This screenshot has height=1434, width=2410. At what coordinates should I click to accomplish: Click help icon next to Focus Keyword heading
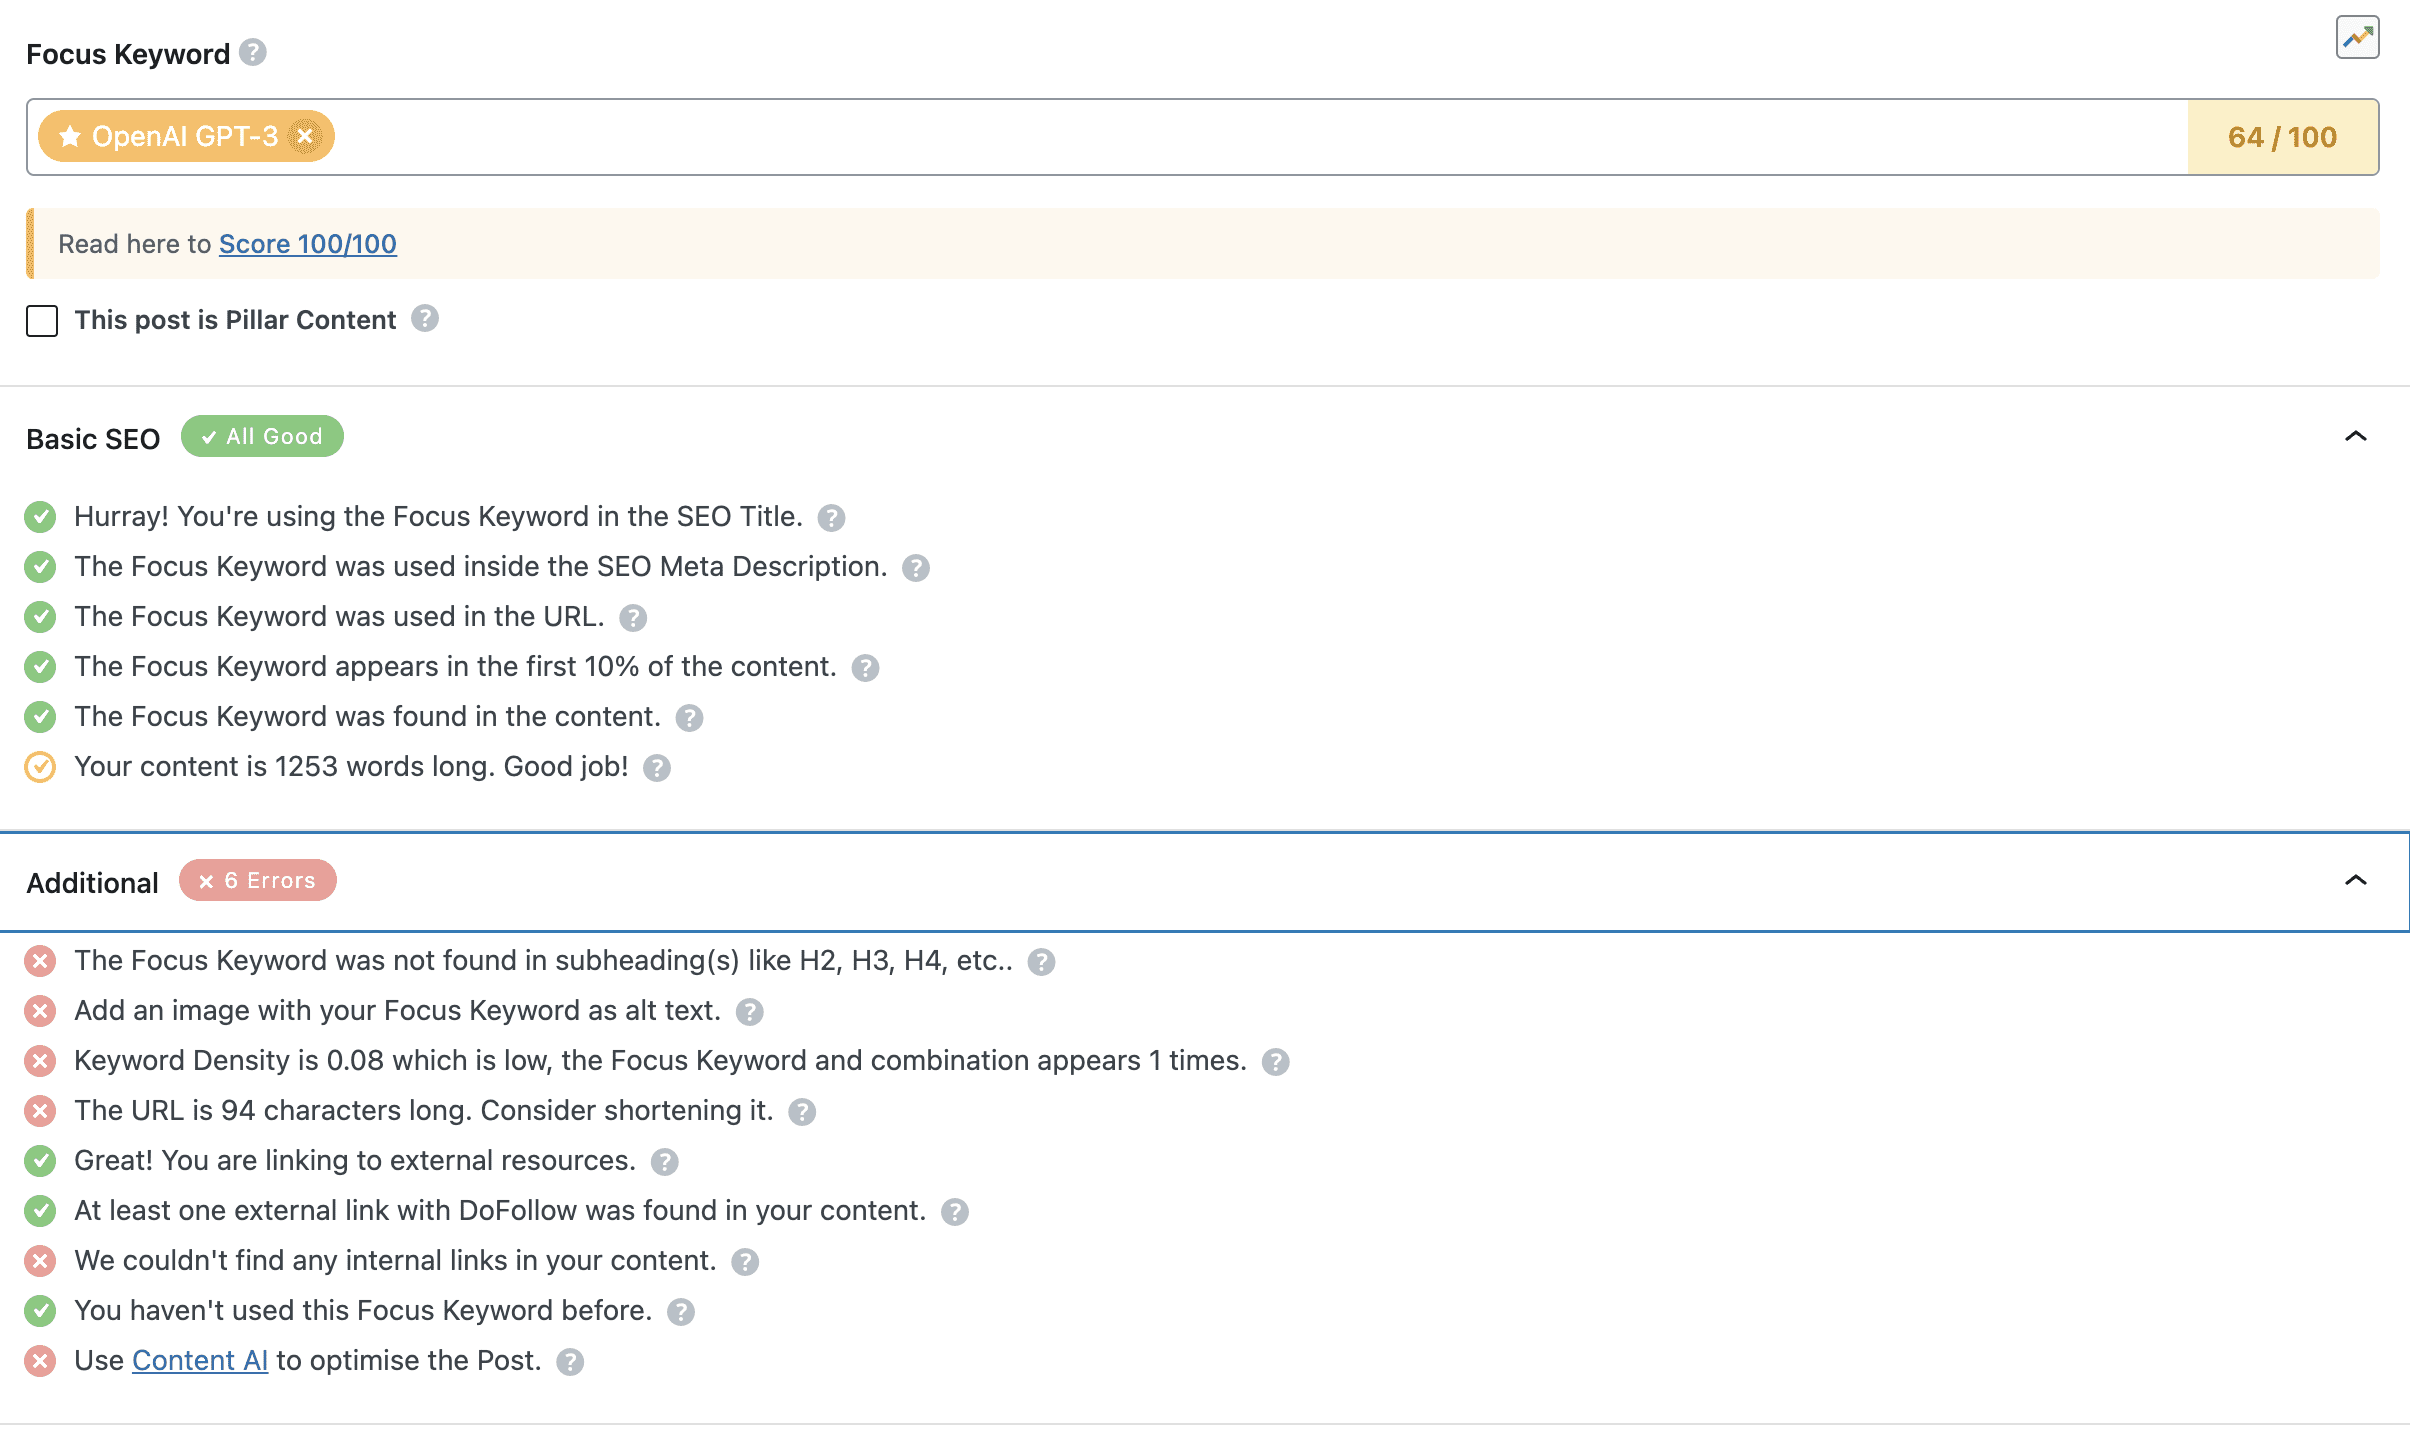[x=253, y=52]
